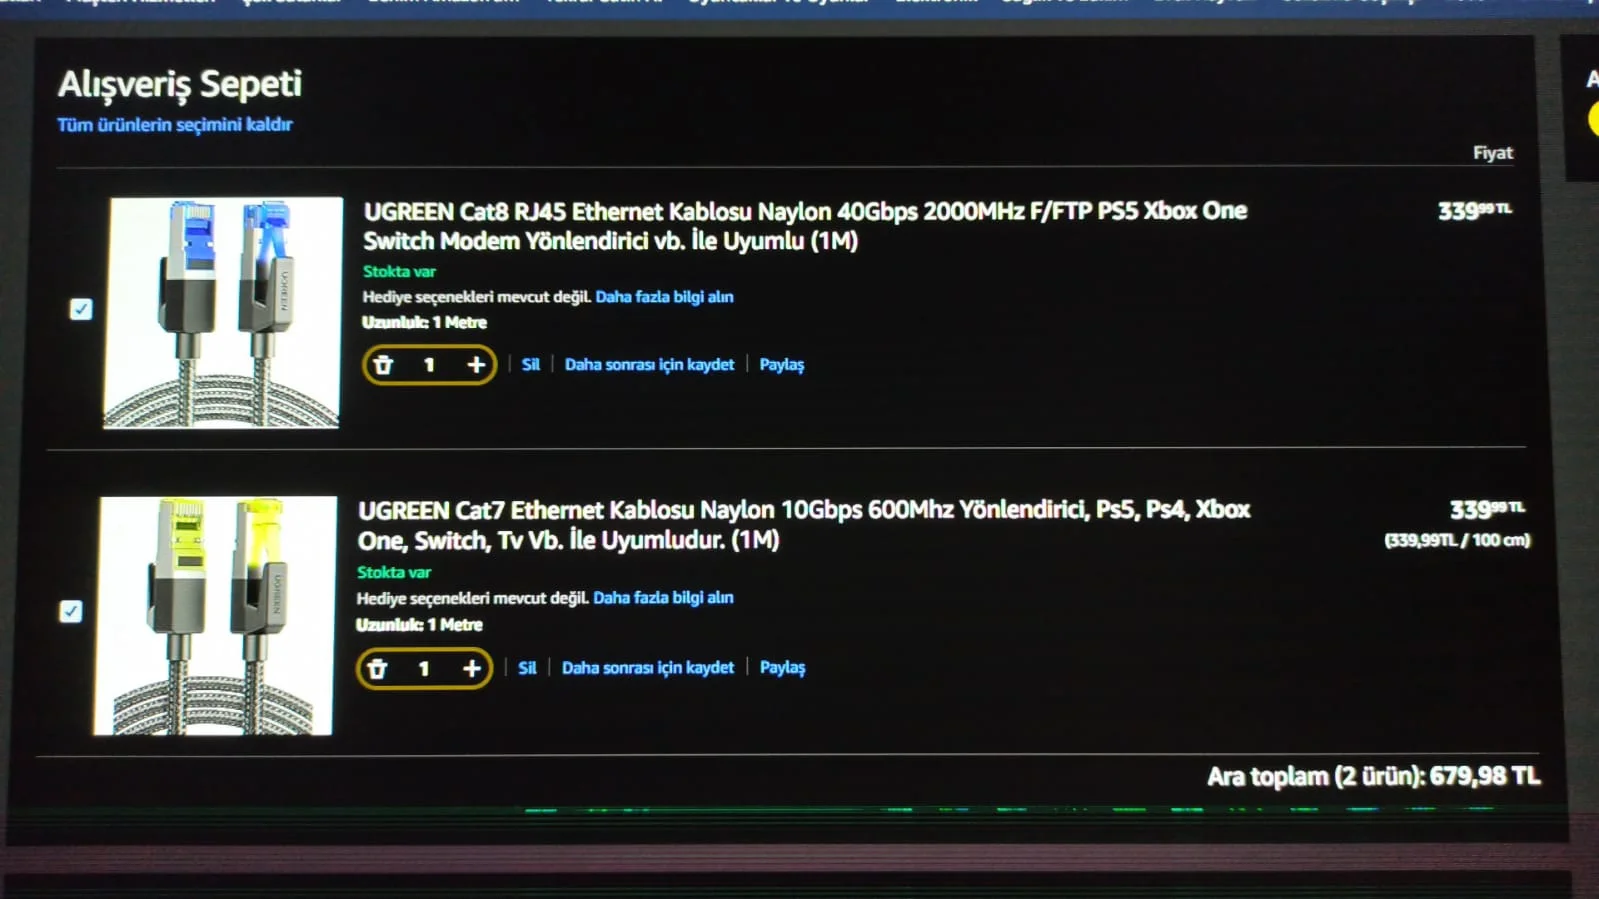The width and height of the screenshot is (1599, 899).
Task: Increase Cat8 cable quantity with plus icon
Action: coord(476,365)
